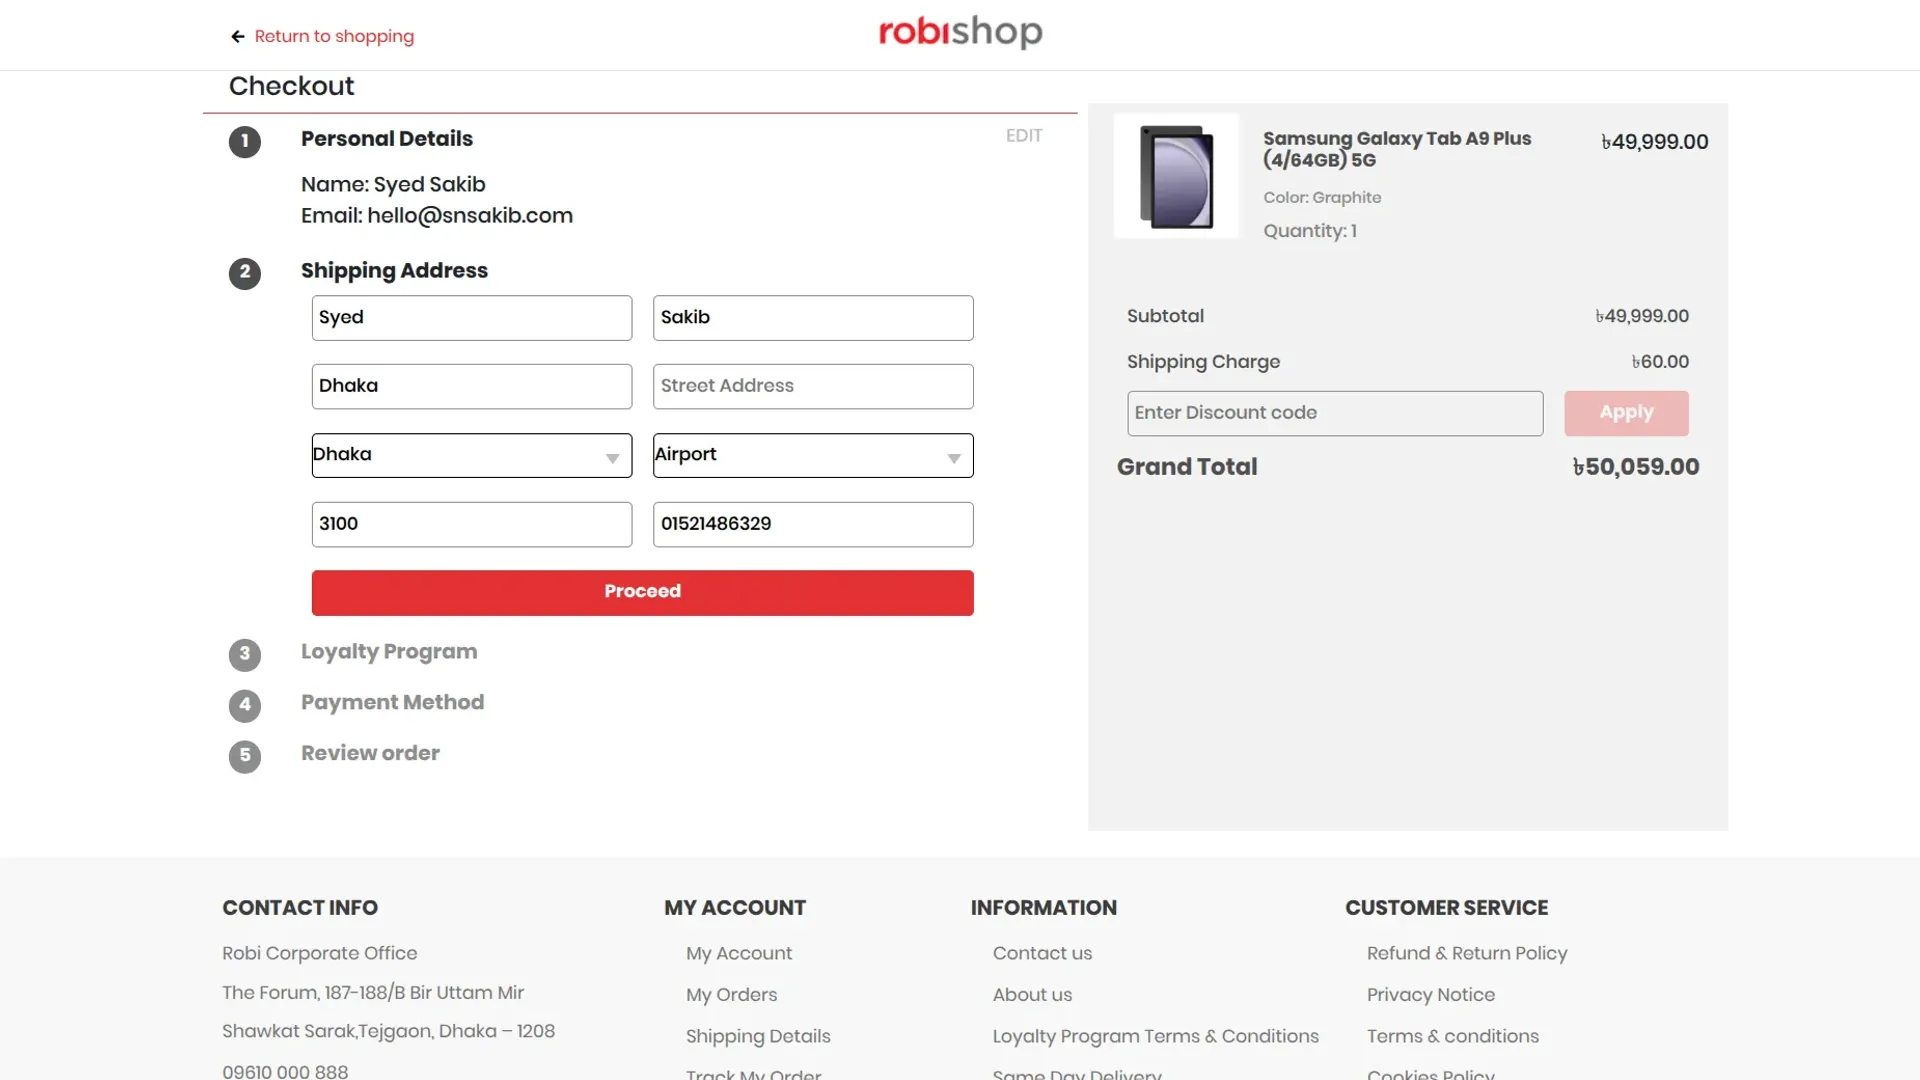Select the step 3 Loyalty Program circle
Image resolution: width=1920 pixels, height=1080 pixels.
245,655
